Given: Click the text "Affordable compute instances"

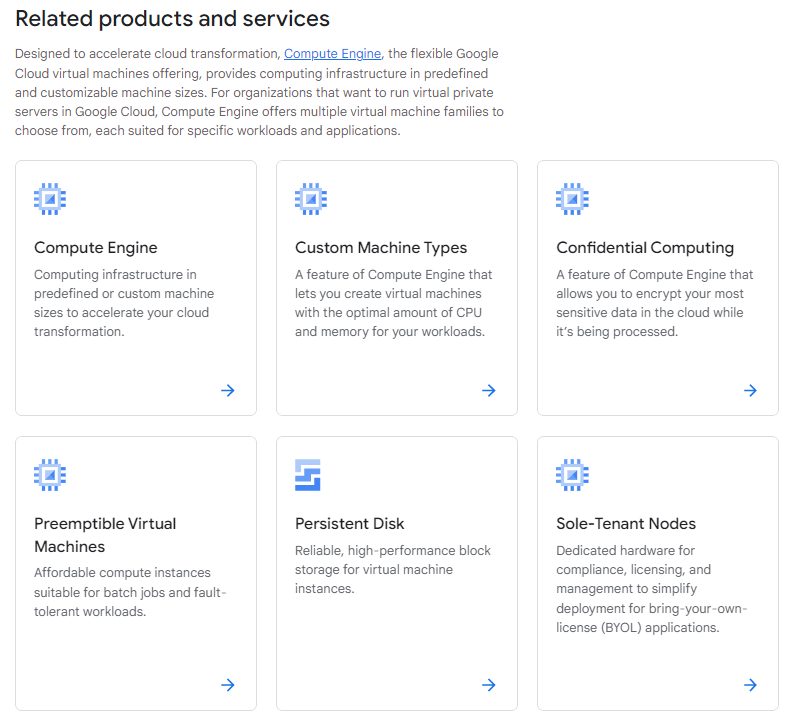Looking at the screenshot, I should coord(122,573).
